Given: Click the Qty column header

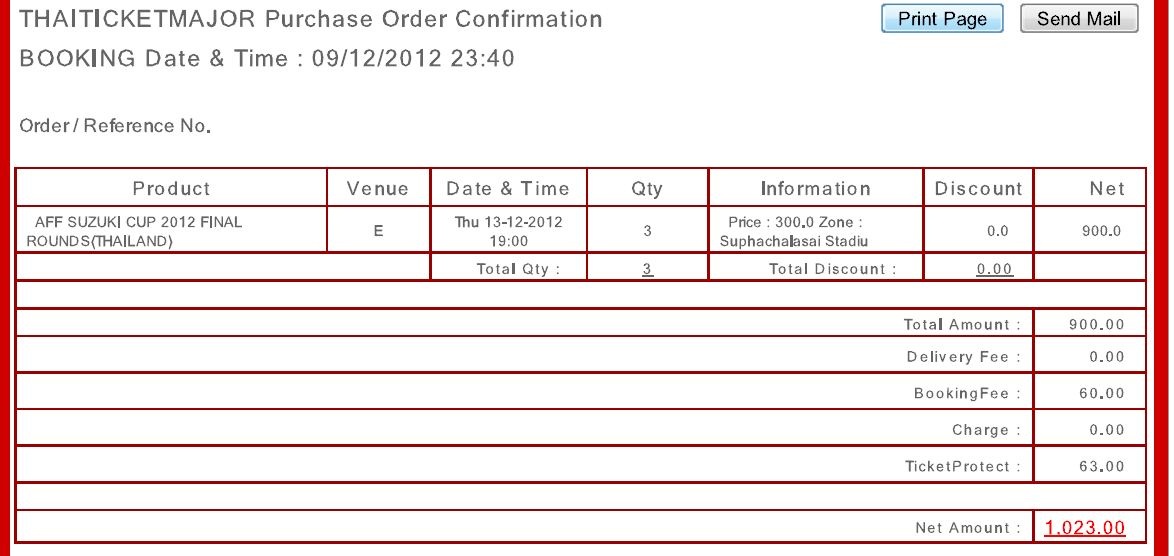Looking at the screenshot, I should click(647, 188).
